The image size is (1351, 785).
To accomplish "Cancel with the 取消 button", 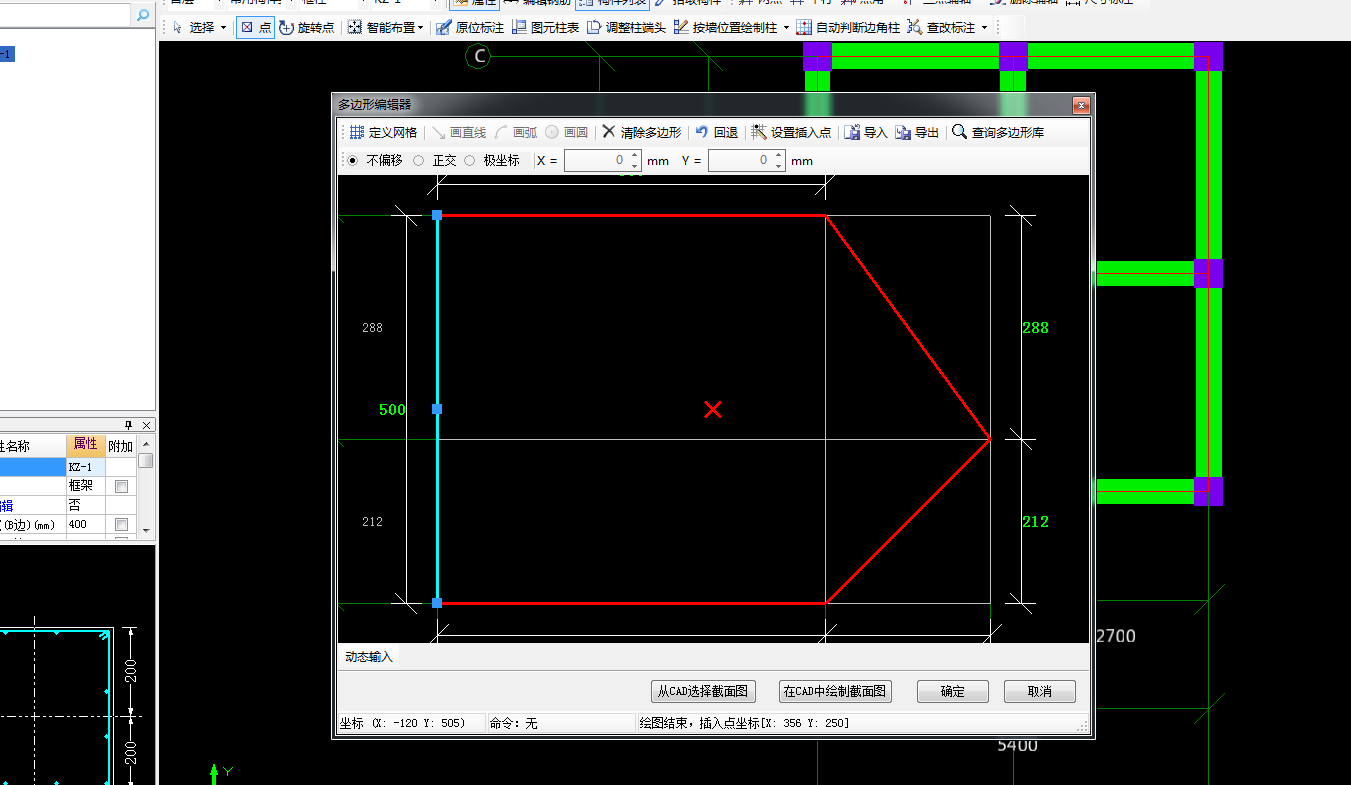I will click(1040, 691).
